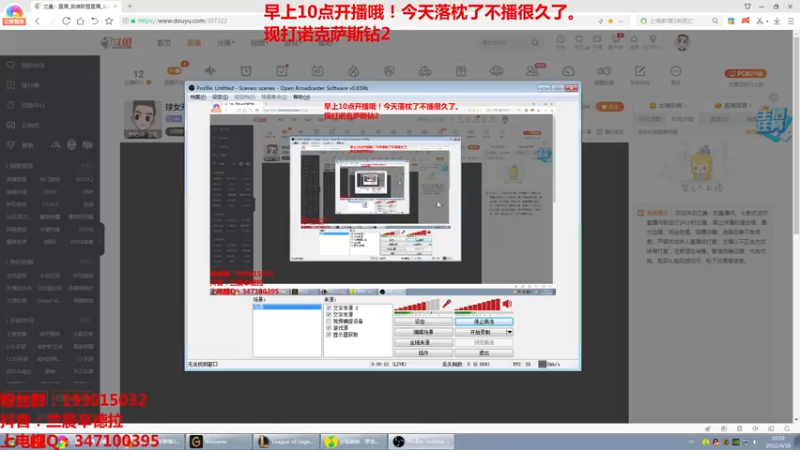Open the heart follow icon in Douyu header
The image size is (800, 450).
coord(579,39)
